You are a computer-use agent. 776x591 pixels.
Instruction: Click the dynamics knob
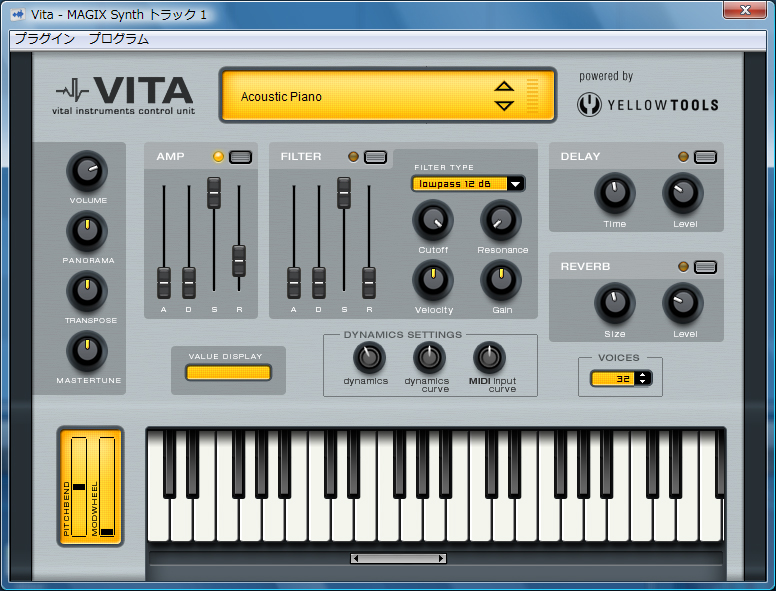tap(369, 357)
